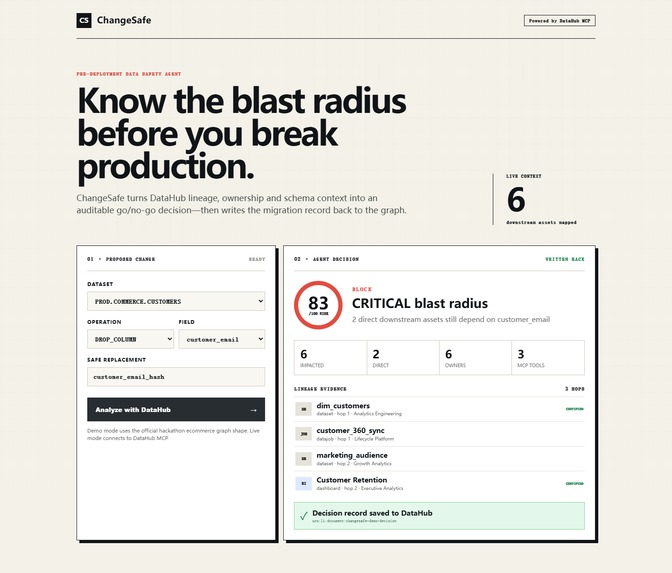
Task: Click downstream assets mapped caption
Action: click(x=541, y=222)
